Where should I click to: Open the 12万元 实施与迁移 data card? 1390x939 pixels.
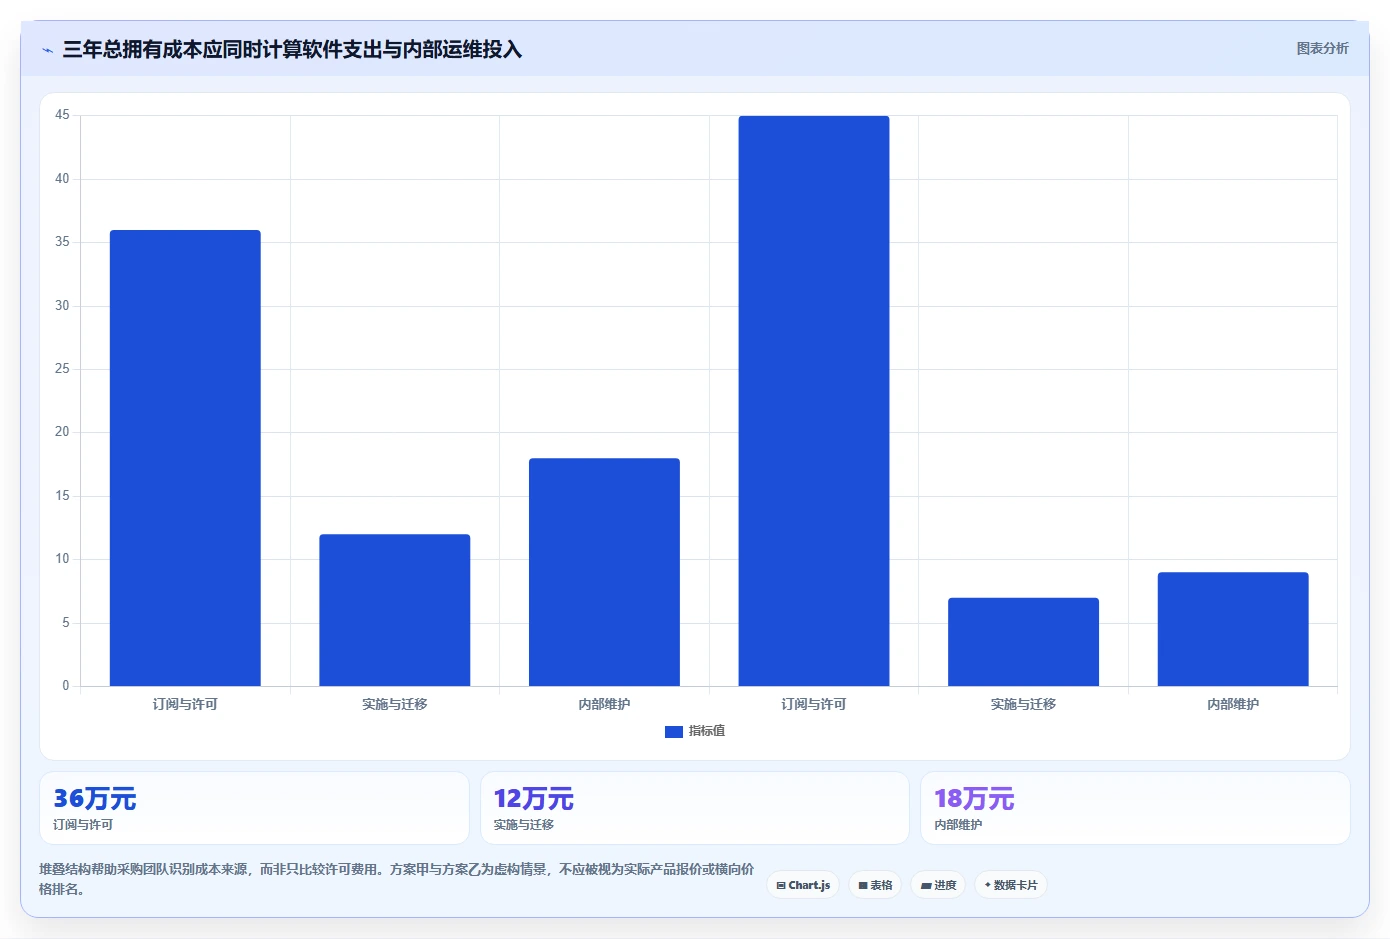(x=695, y=808)
